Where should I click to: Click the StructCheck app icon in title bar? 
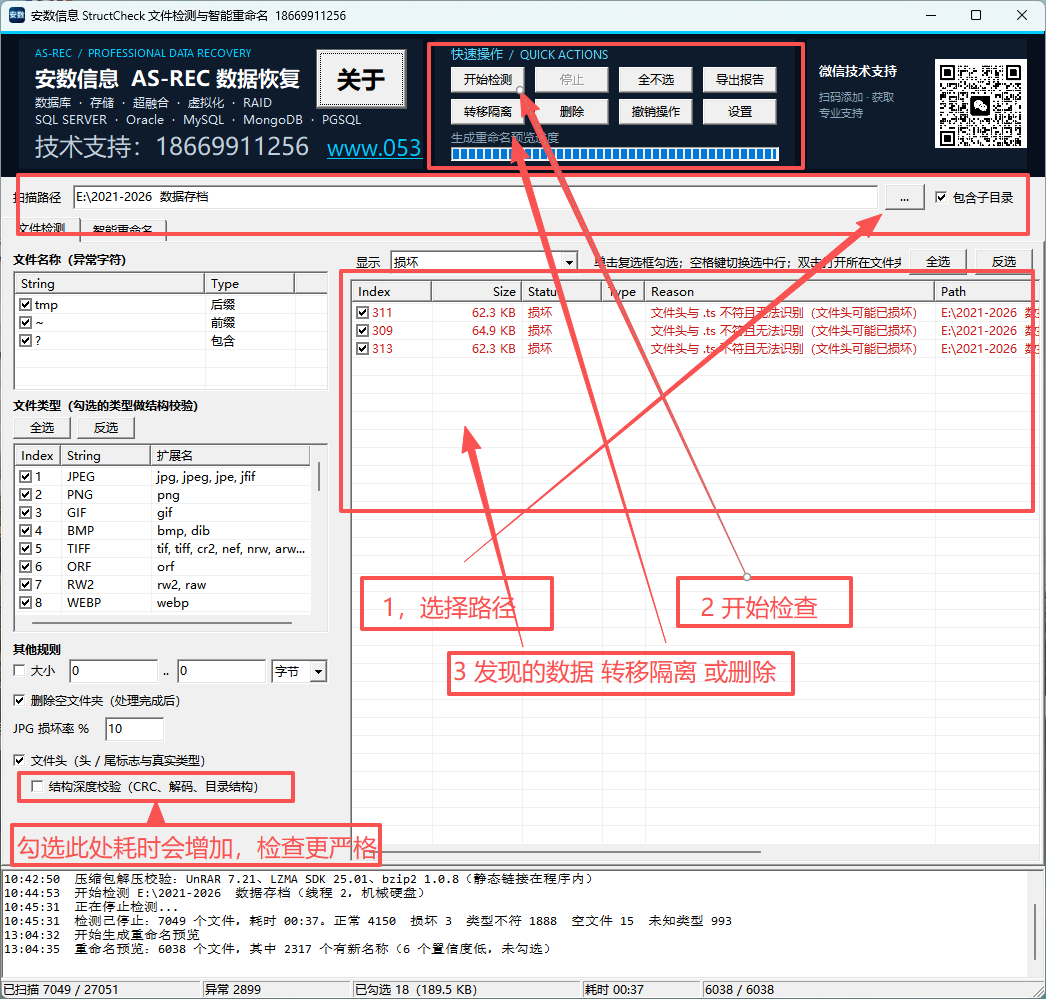click(x=16, y=15)
